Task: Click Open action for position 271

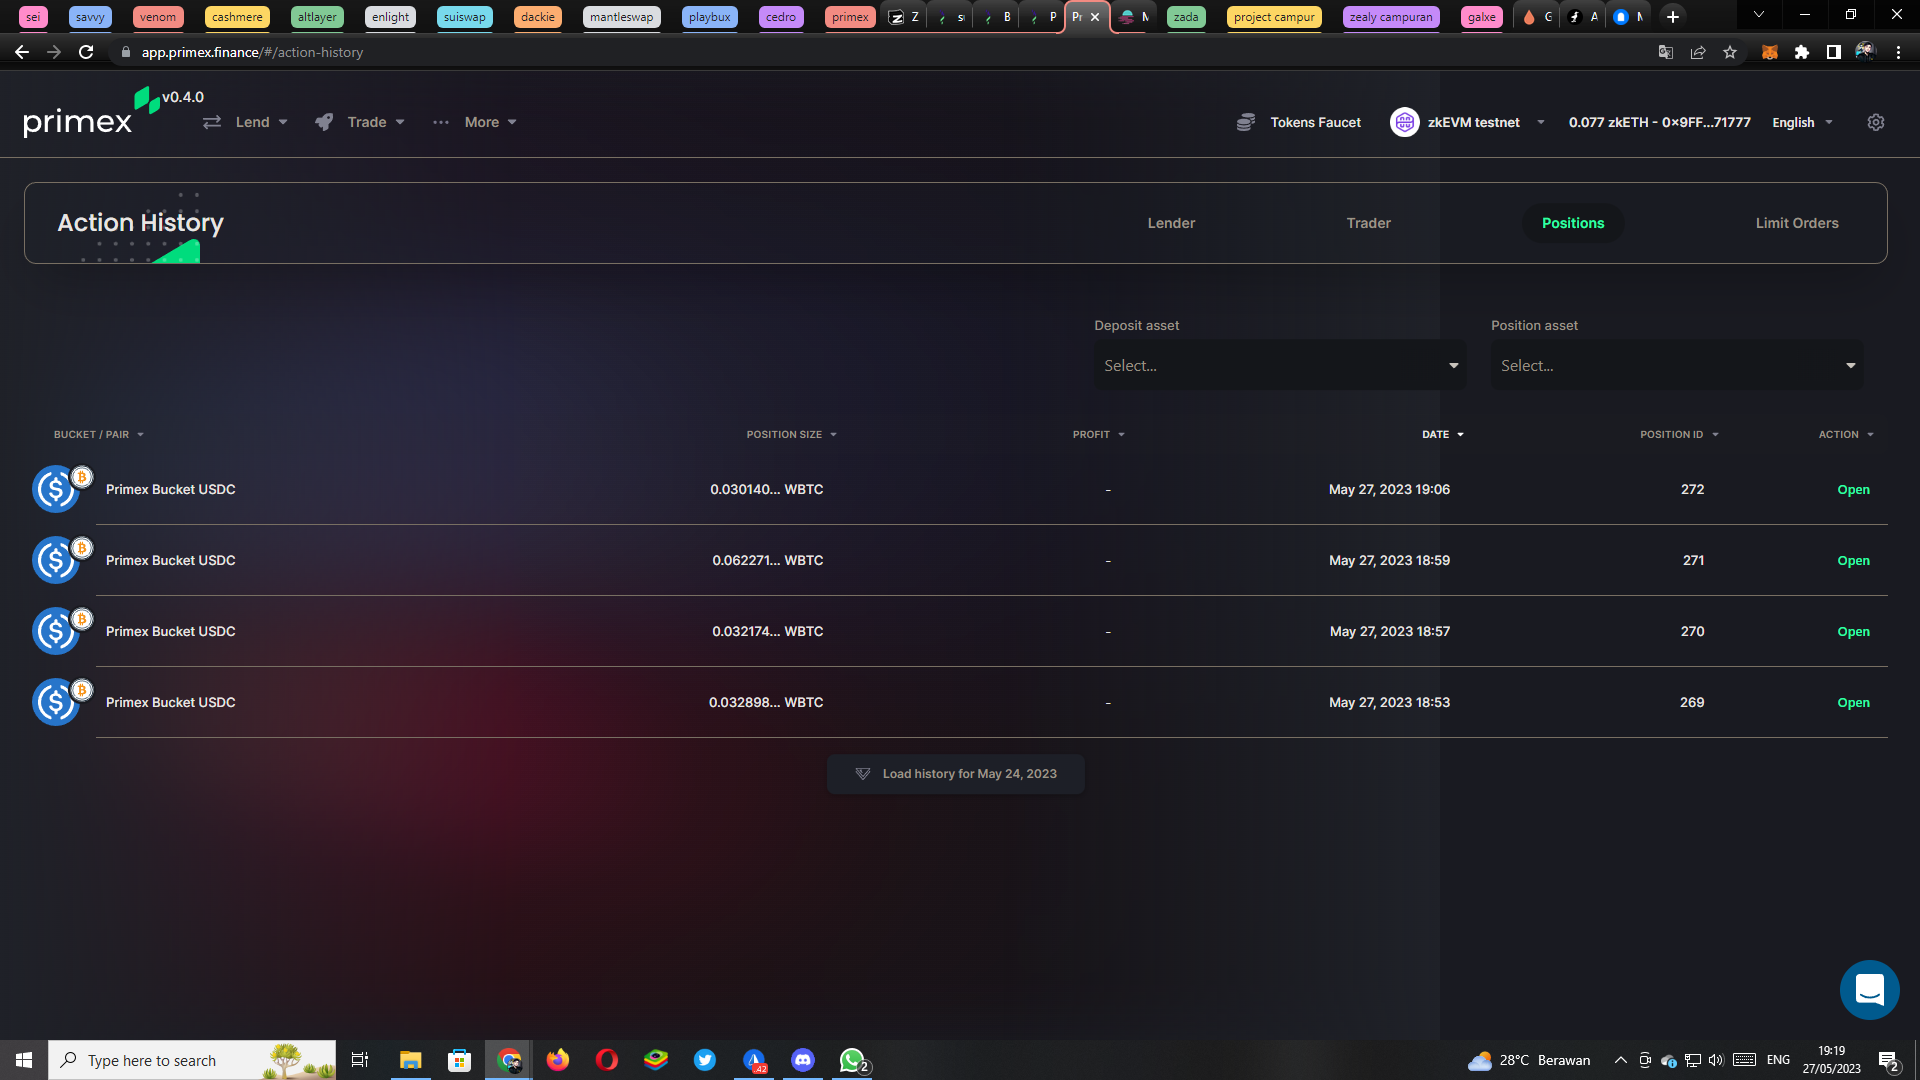Action: 1853,561
